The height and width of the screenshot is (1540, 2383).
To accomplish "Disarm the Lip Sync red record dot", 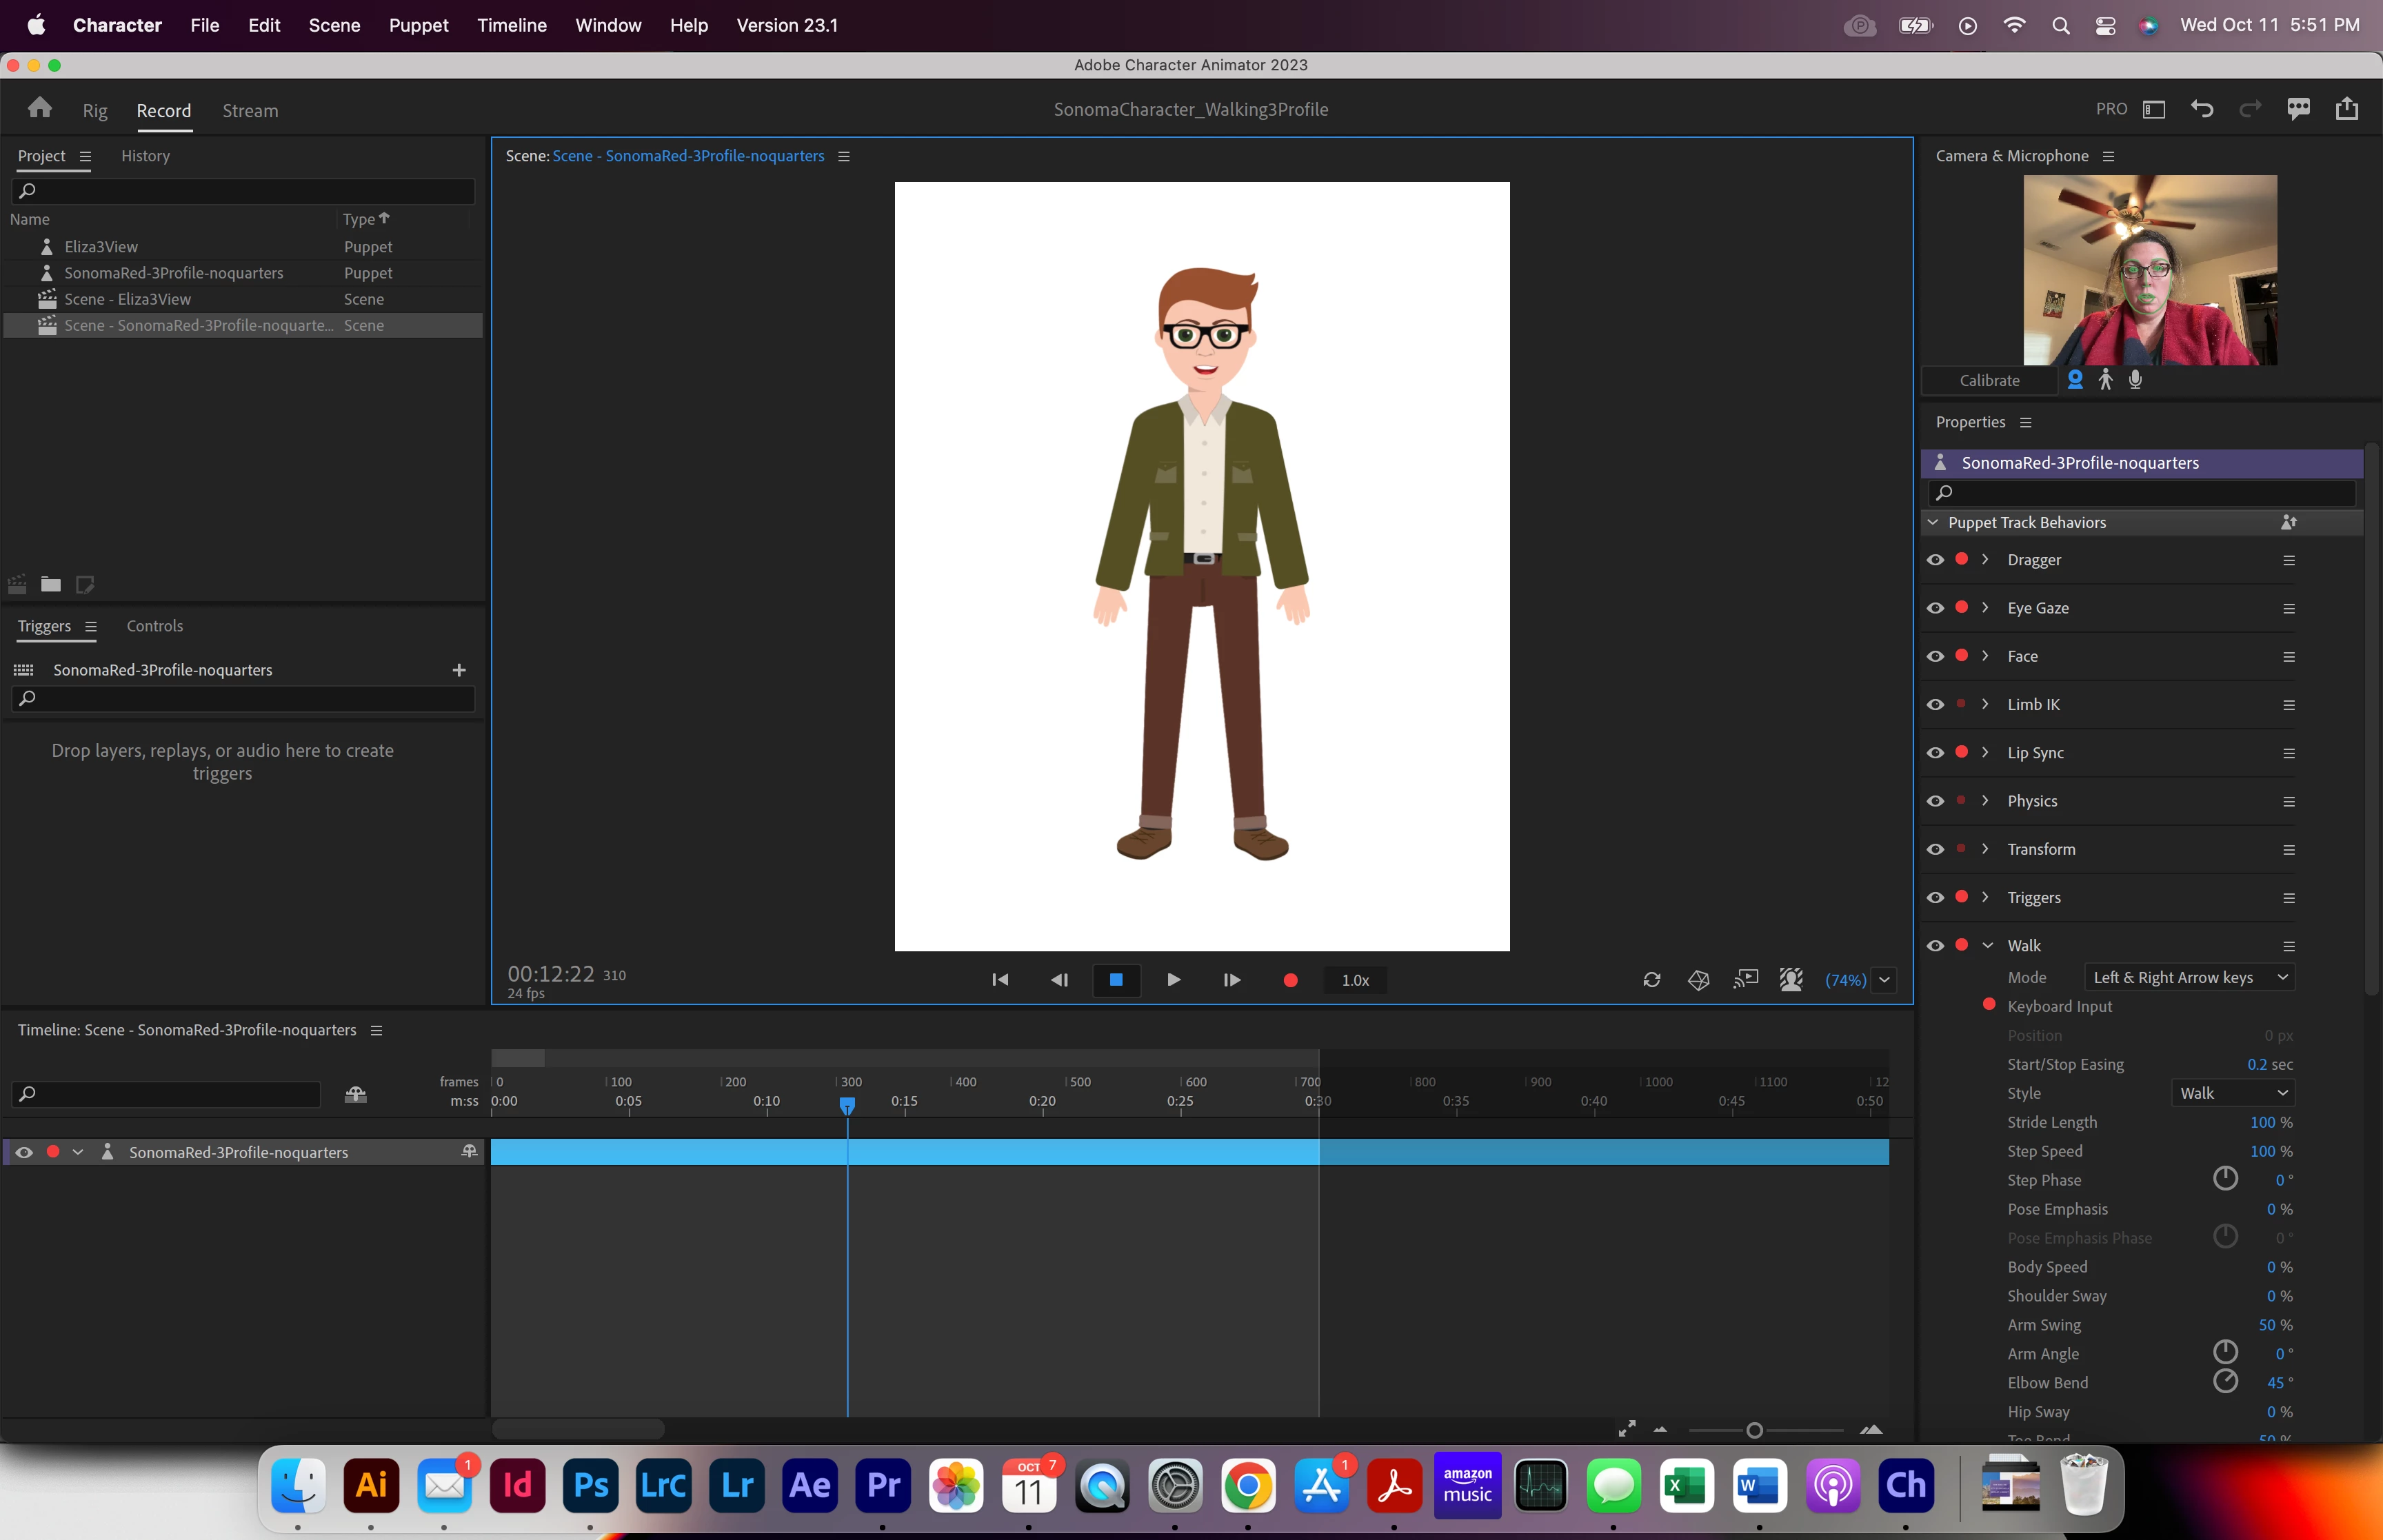I will (1961, 752).
